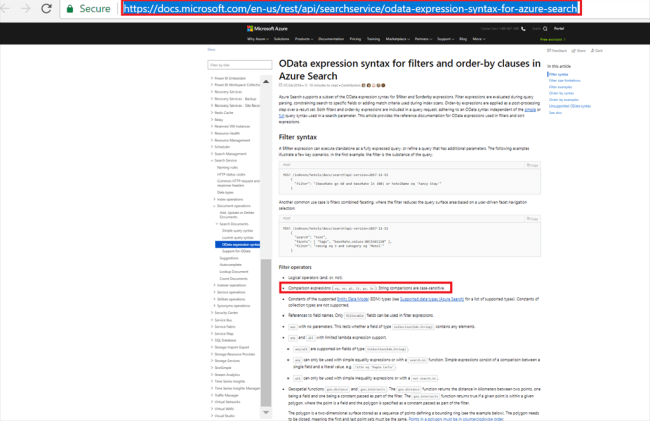650x421 pixels.
Task: Open Lucene query syntax in the sidebar
Action: pos(237,237)
